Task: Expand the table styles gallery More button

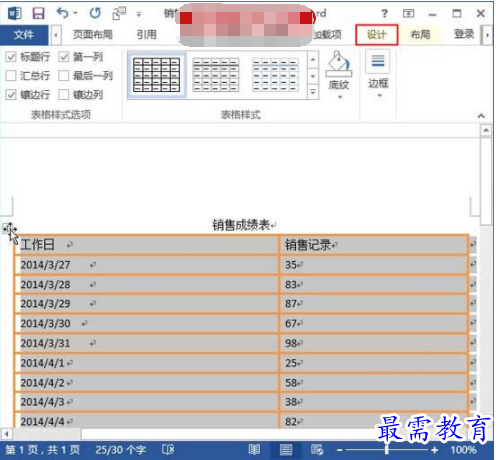Action: [x=313, y=92]
